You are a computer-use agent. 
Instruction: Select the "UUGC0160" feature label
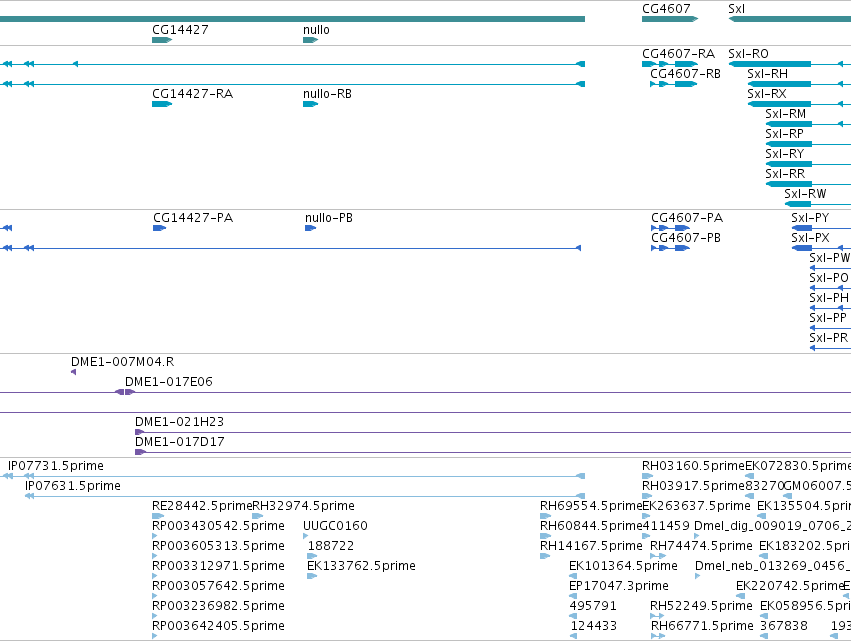coord(335,526)
